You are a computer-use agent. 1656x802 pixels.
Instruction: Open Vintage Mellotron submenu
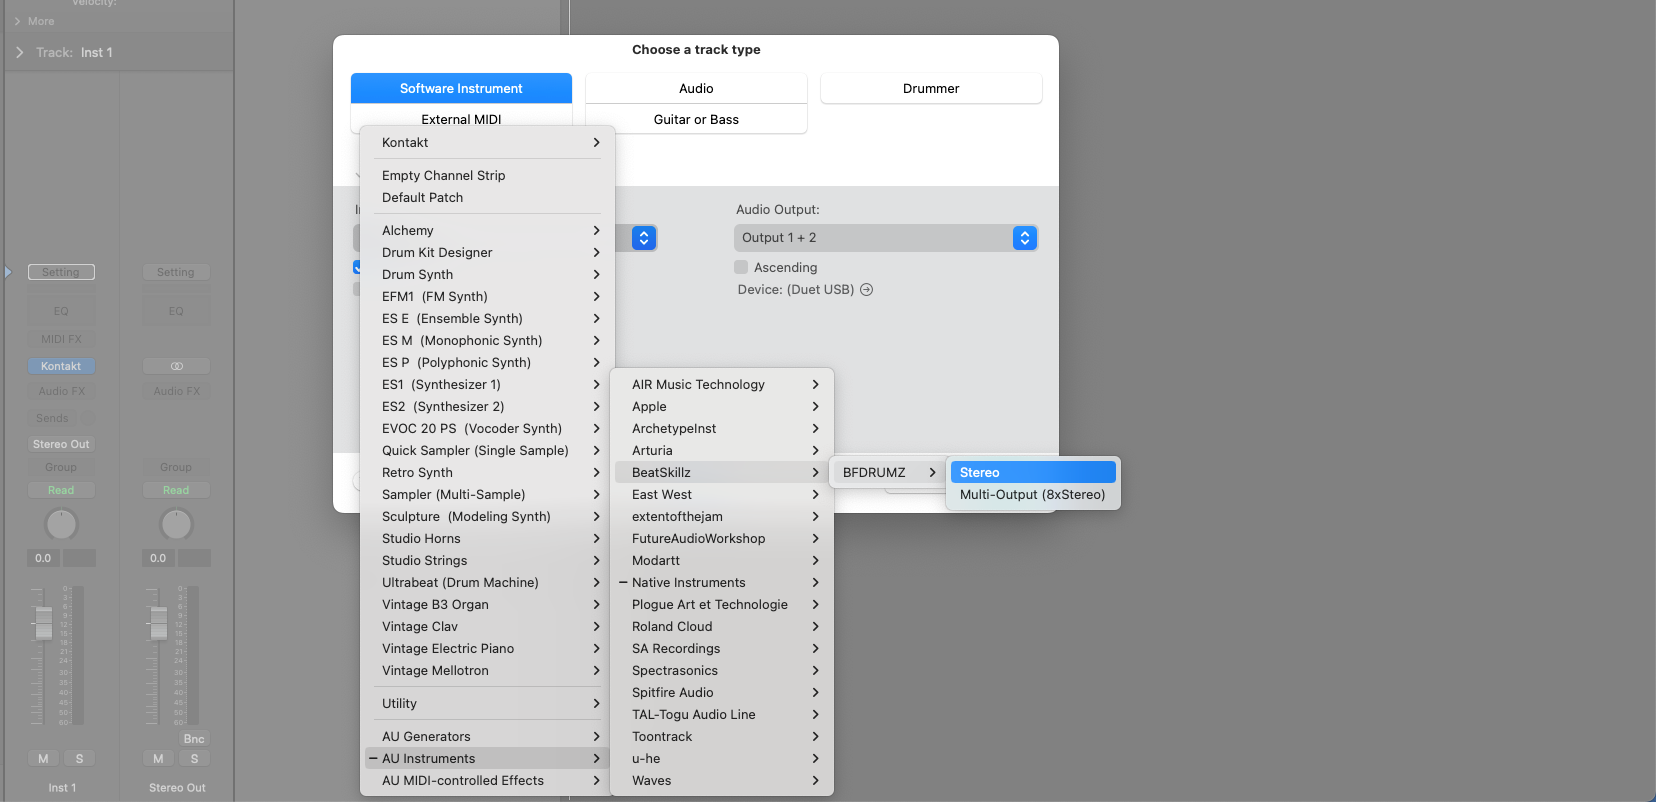click(x=488, y=670)
